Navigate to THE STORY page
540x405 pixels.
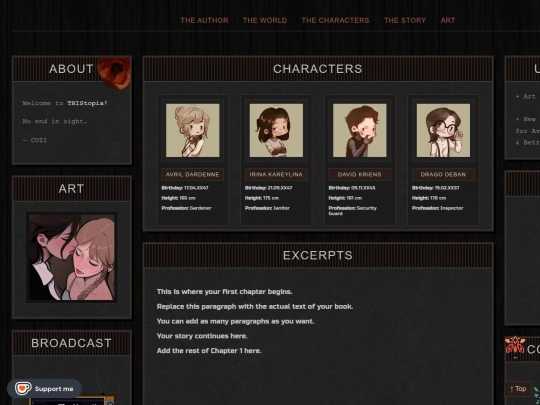(x=405, y=20)
